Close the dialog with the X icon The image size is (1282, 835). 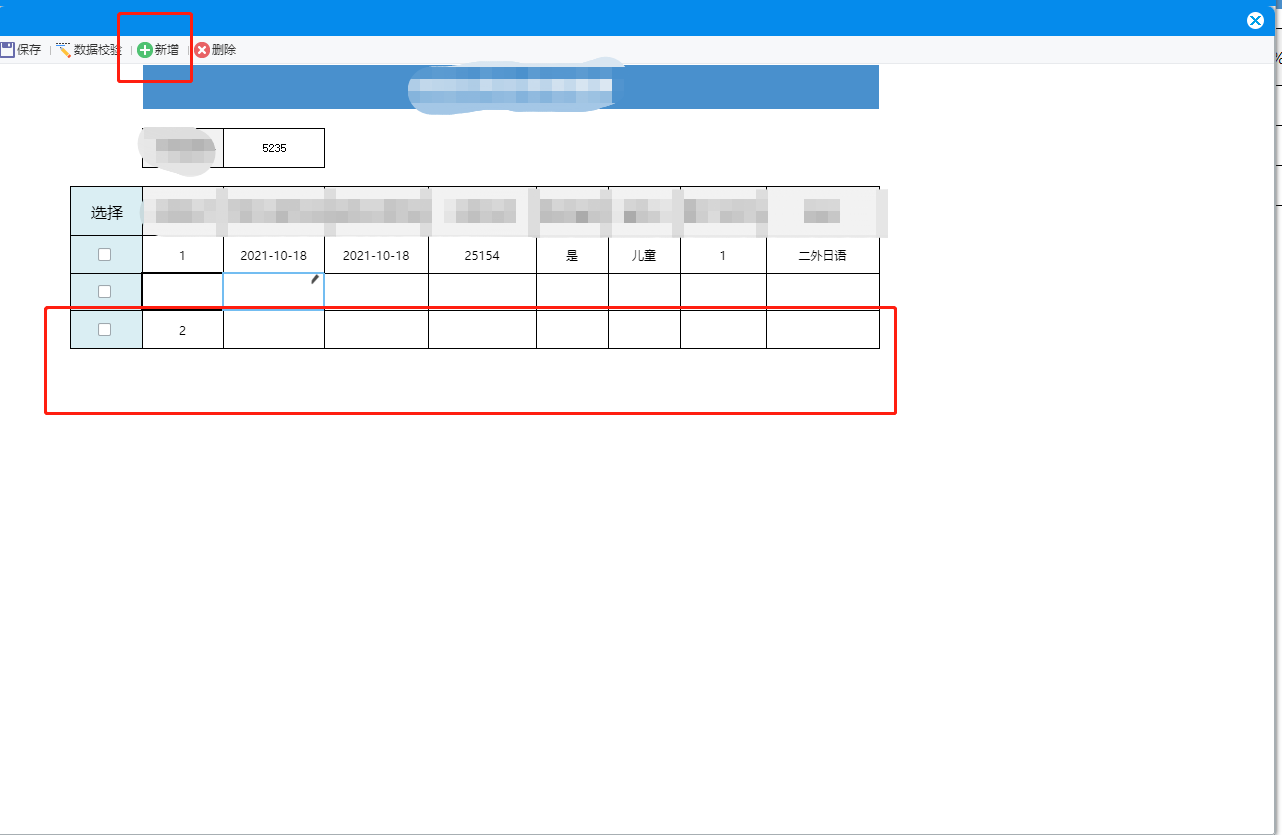[x=1255, y=20]
